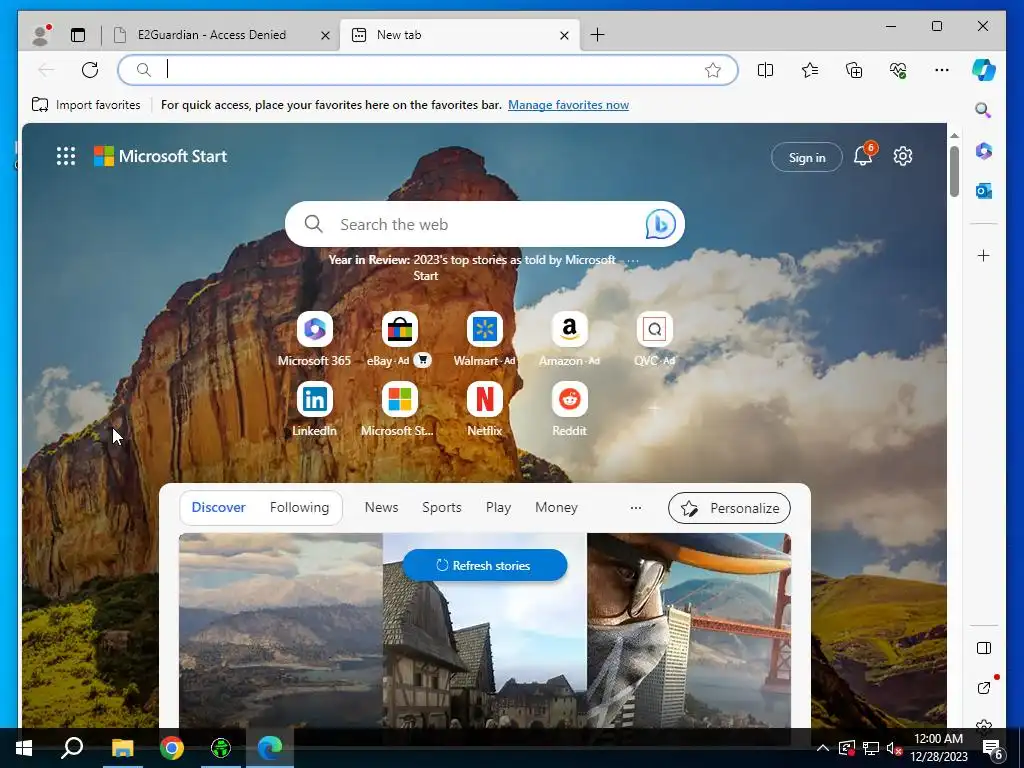Image resolution: width=1024 pixels, height=768 pixels.
Task: Add this page to favorites star
Action: pos(712,70)
